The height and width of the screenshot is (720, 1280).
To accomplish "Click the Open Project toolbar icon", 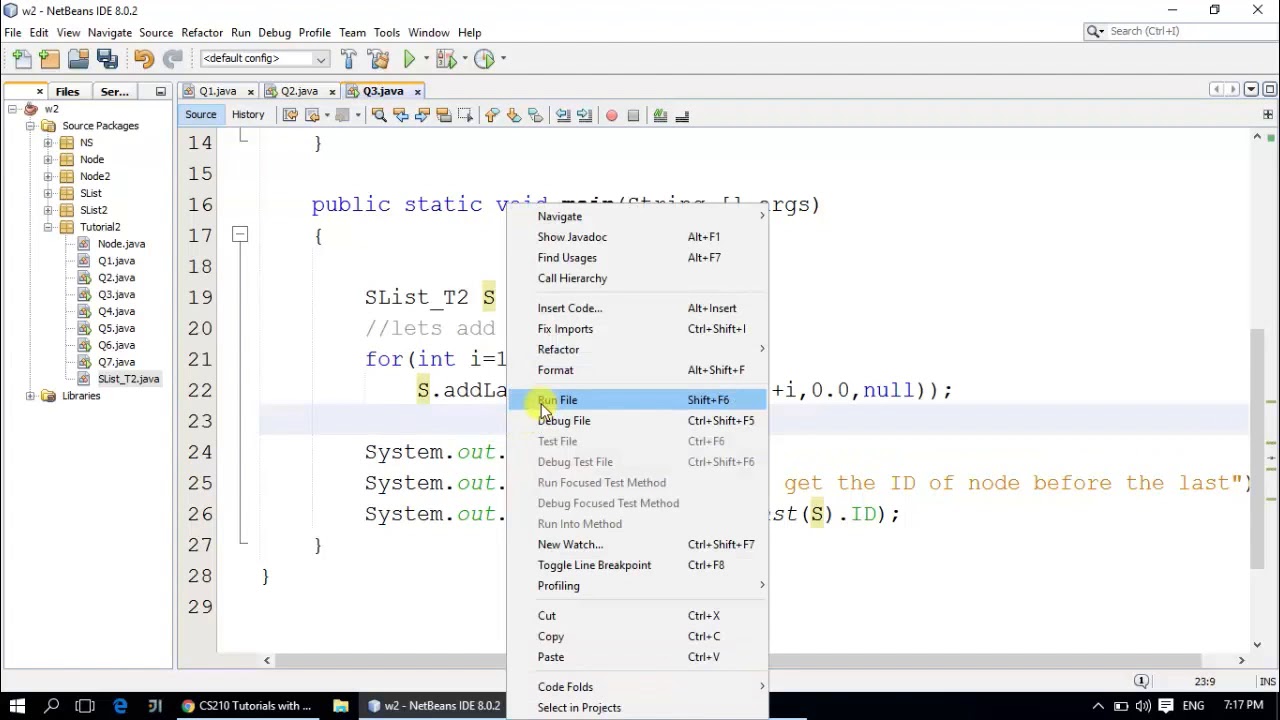I will [x=78, y=58].
